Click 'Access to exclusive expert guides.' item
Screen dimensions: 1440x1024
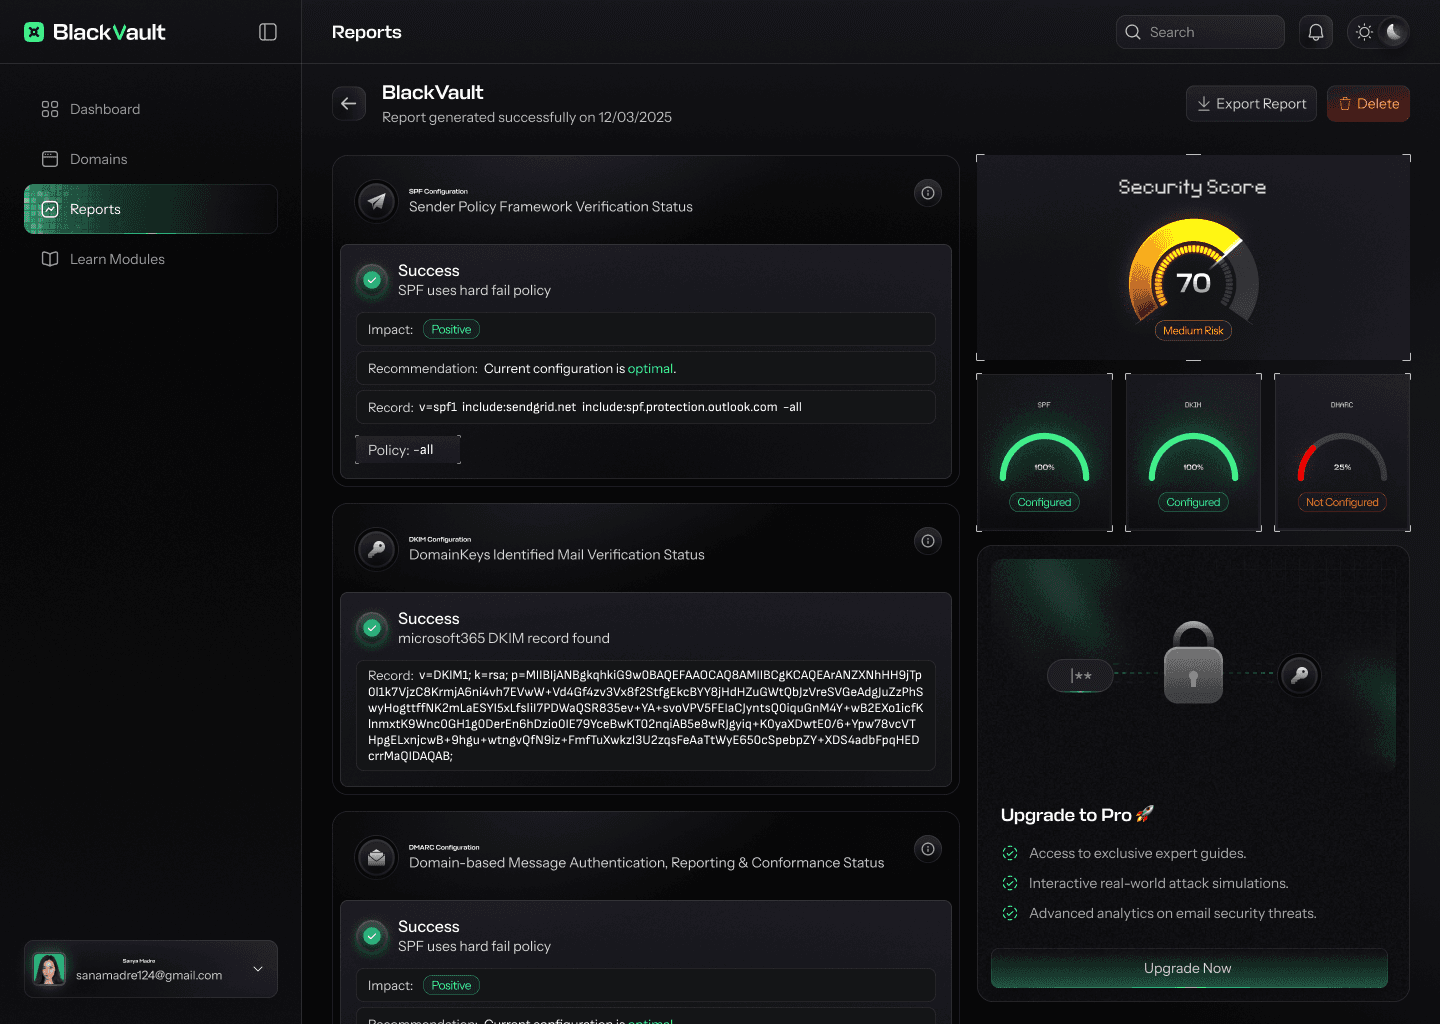click(1137, 853)
